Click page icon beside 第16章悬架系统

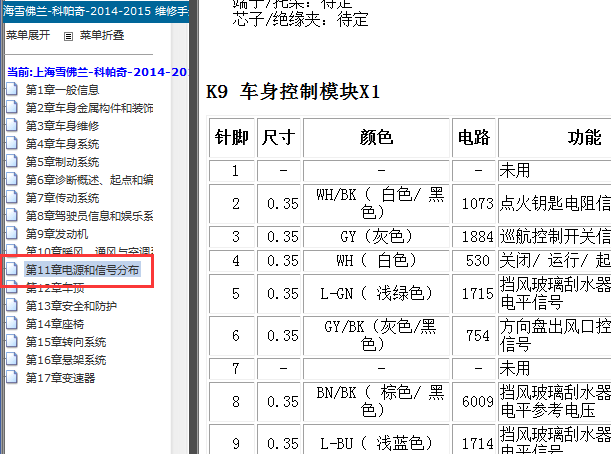(12, 359)
